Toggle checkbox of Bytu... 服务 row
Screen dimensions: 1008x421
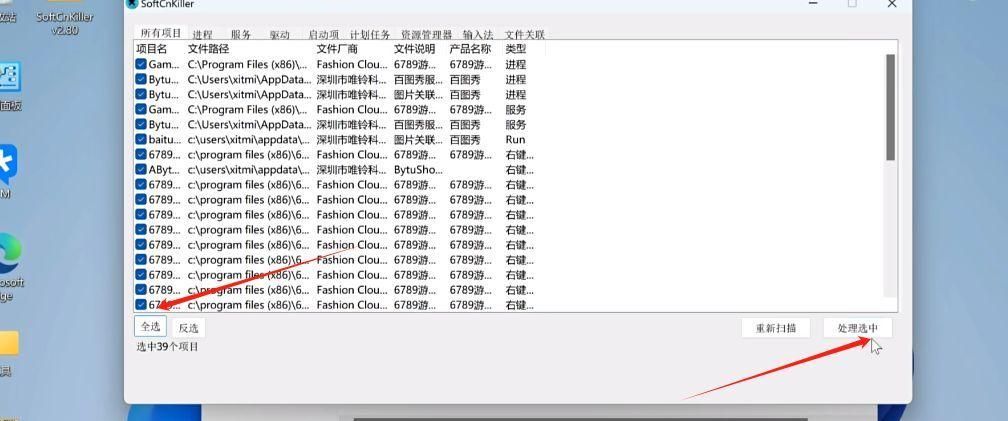[141, 125]
